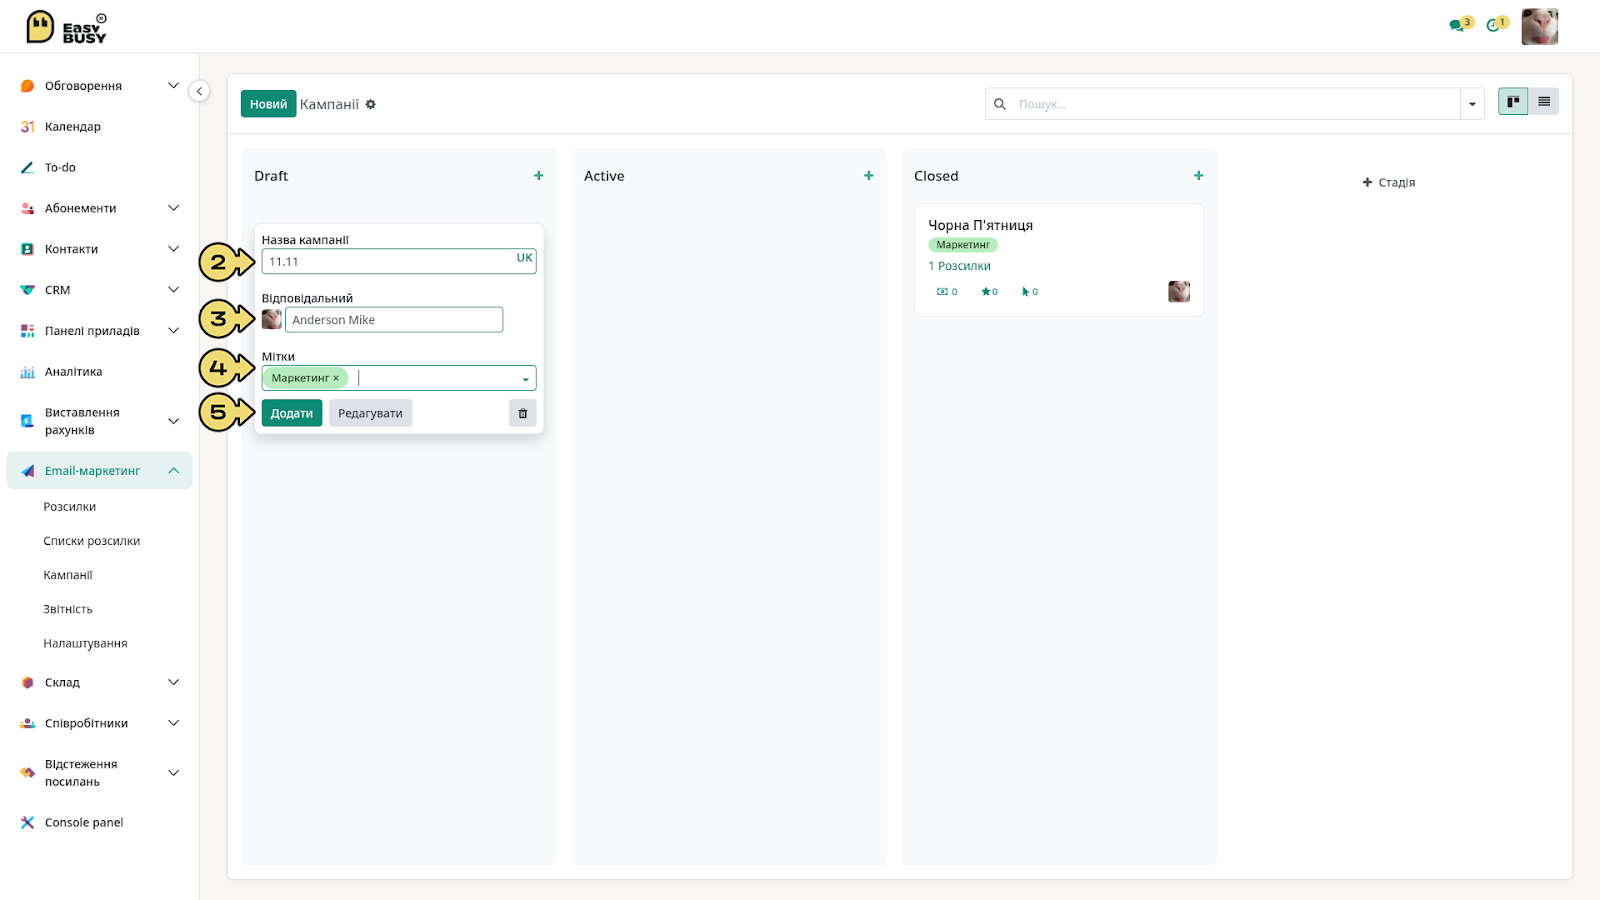Viewport: 1600px width, 900px height.
Task: Click the Аналітика chart icon
Action: coord(27,372)
